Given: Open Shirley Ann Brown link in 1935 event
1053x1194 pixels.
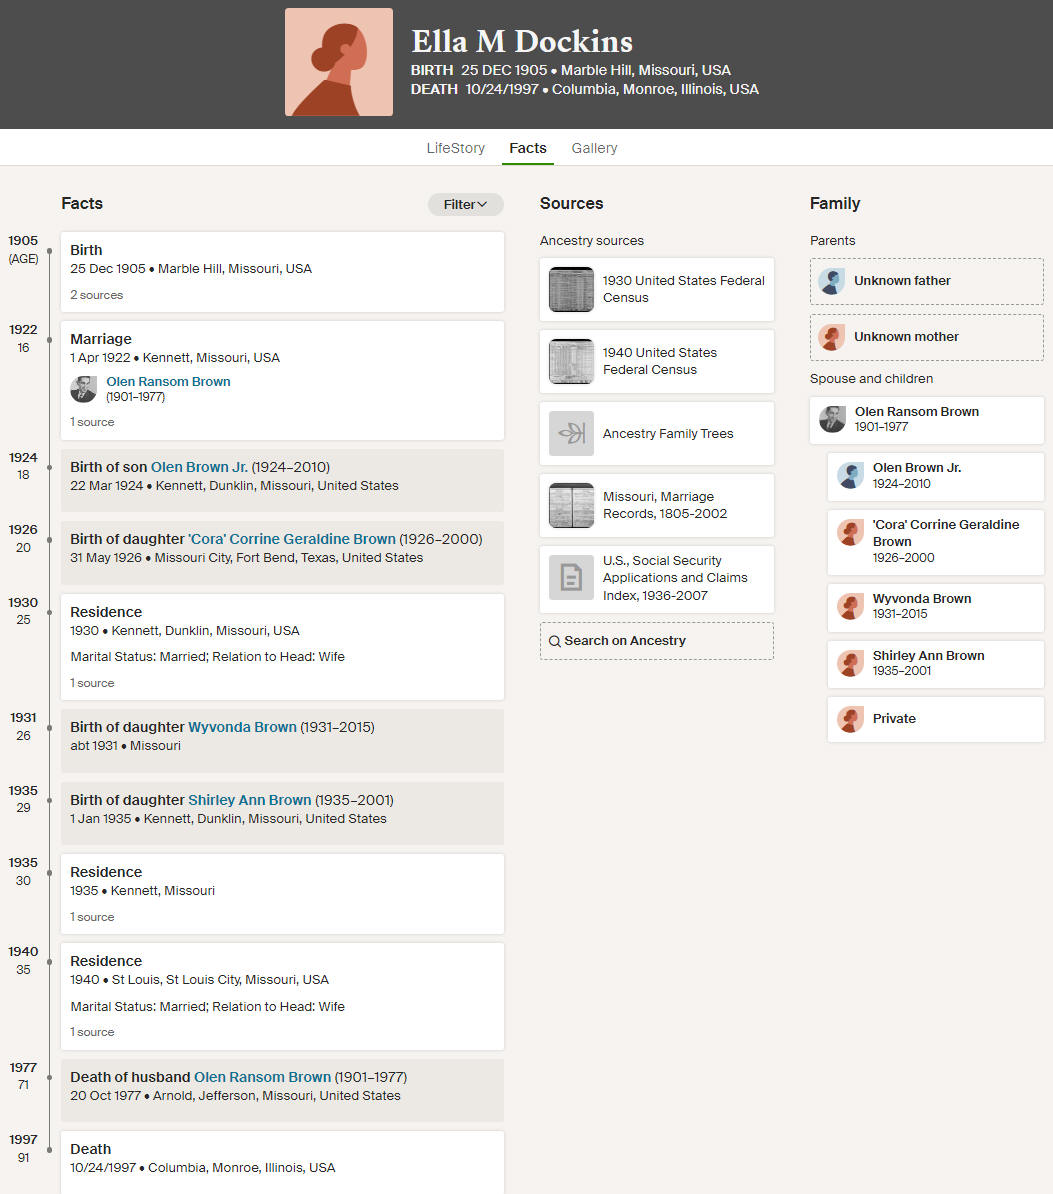Looking at the screenshot, I should click(x=250, y=800).
